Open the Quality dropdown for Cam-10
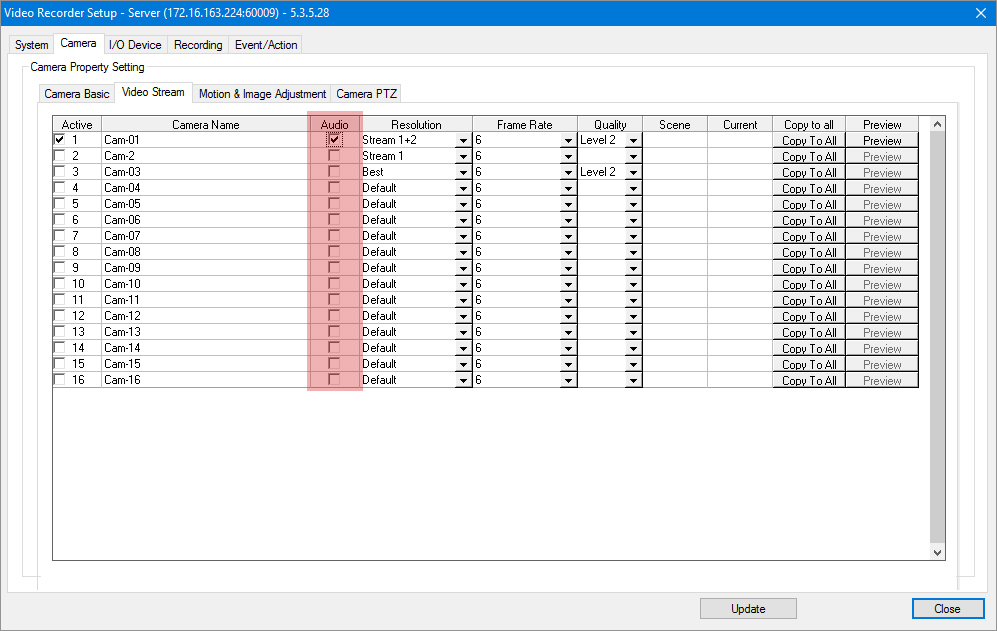Image resolution: width=997 pixels, height=631 pixels. click(632, 285)
